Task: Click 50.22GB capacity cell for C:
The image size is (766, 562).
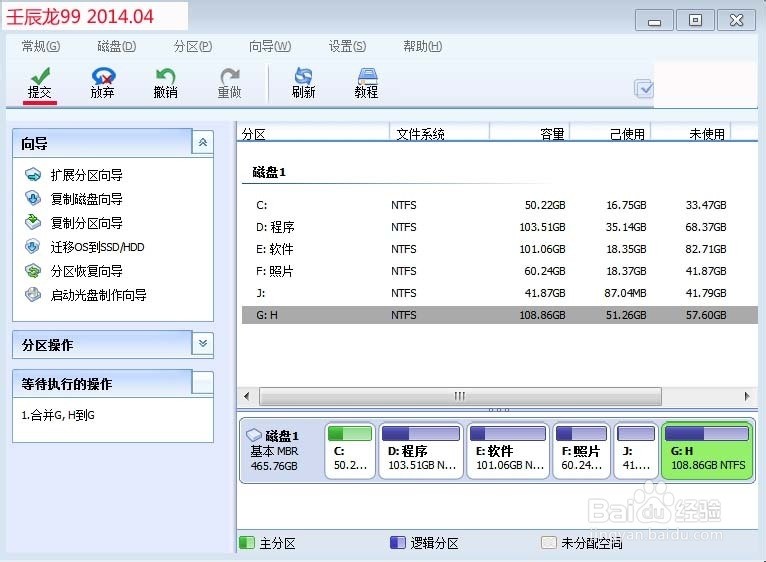Action: point(545,205)
